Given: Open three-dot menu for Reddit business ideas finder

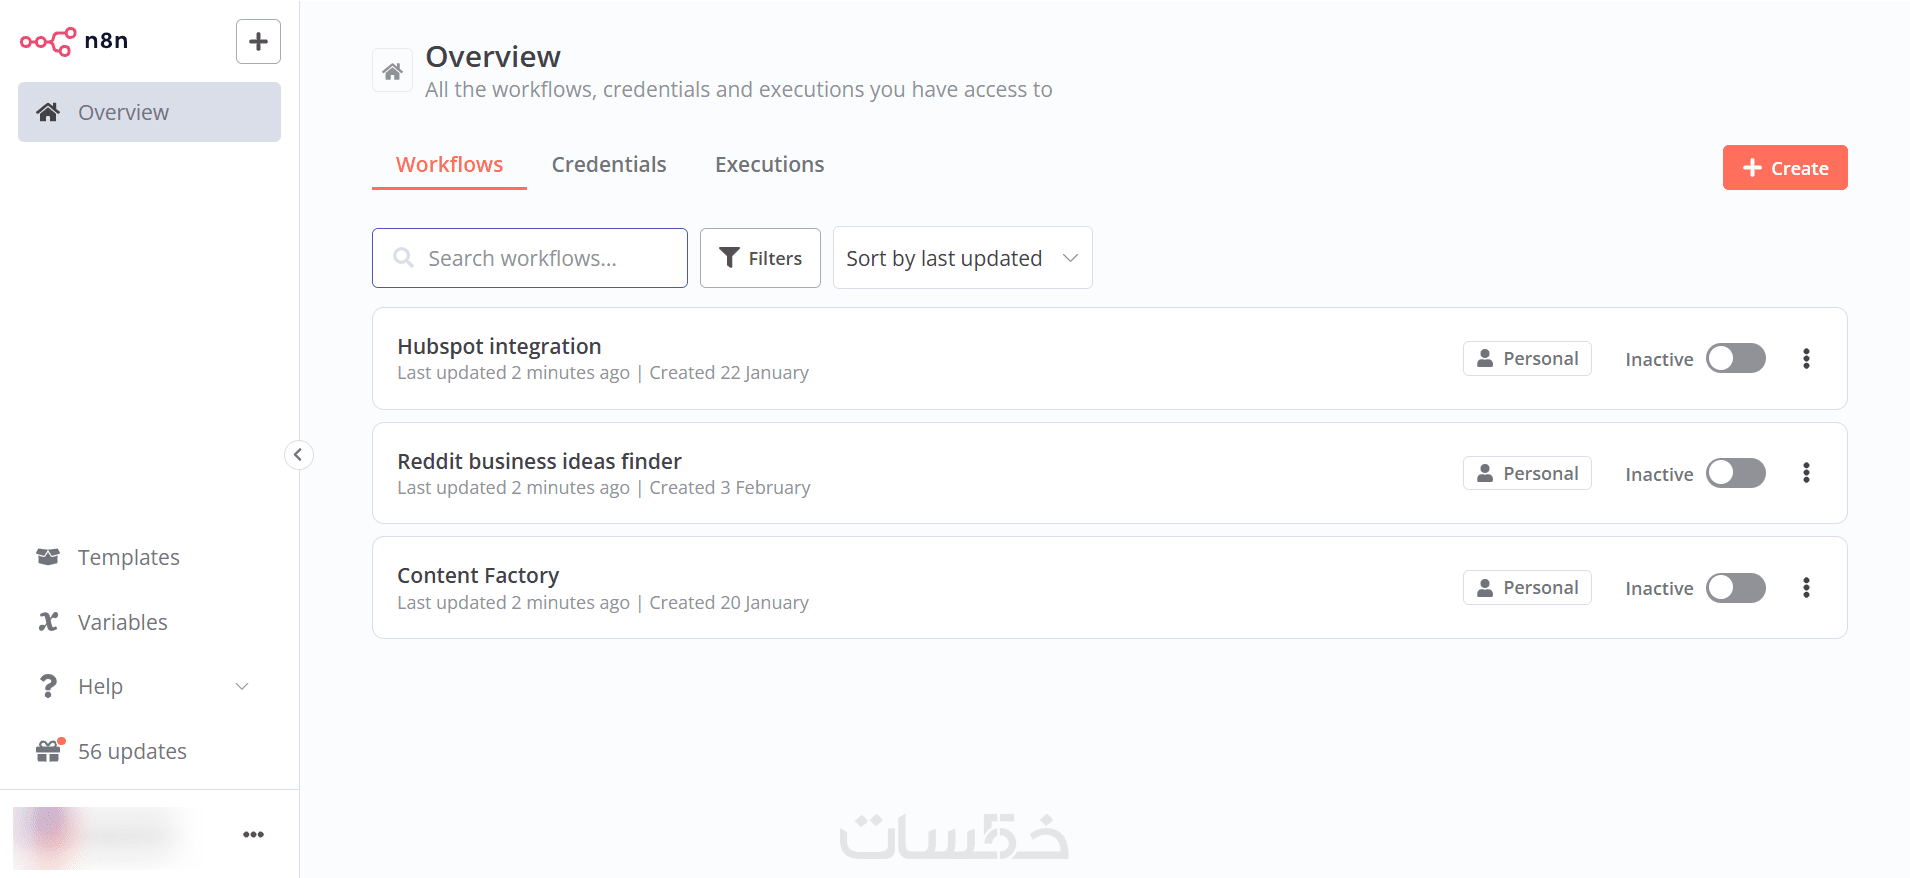Looking at the screenshot, I should 1806,473.
